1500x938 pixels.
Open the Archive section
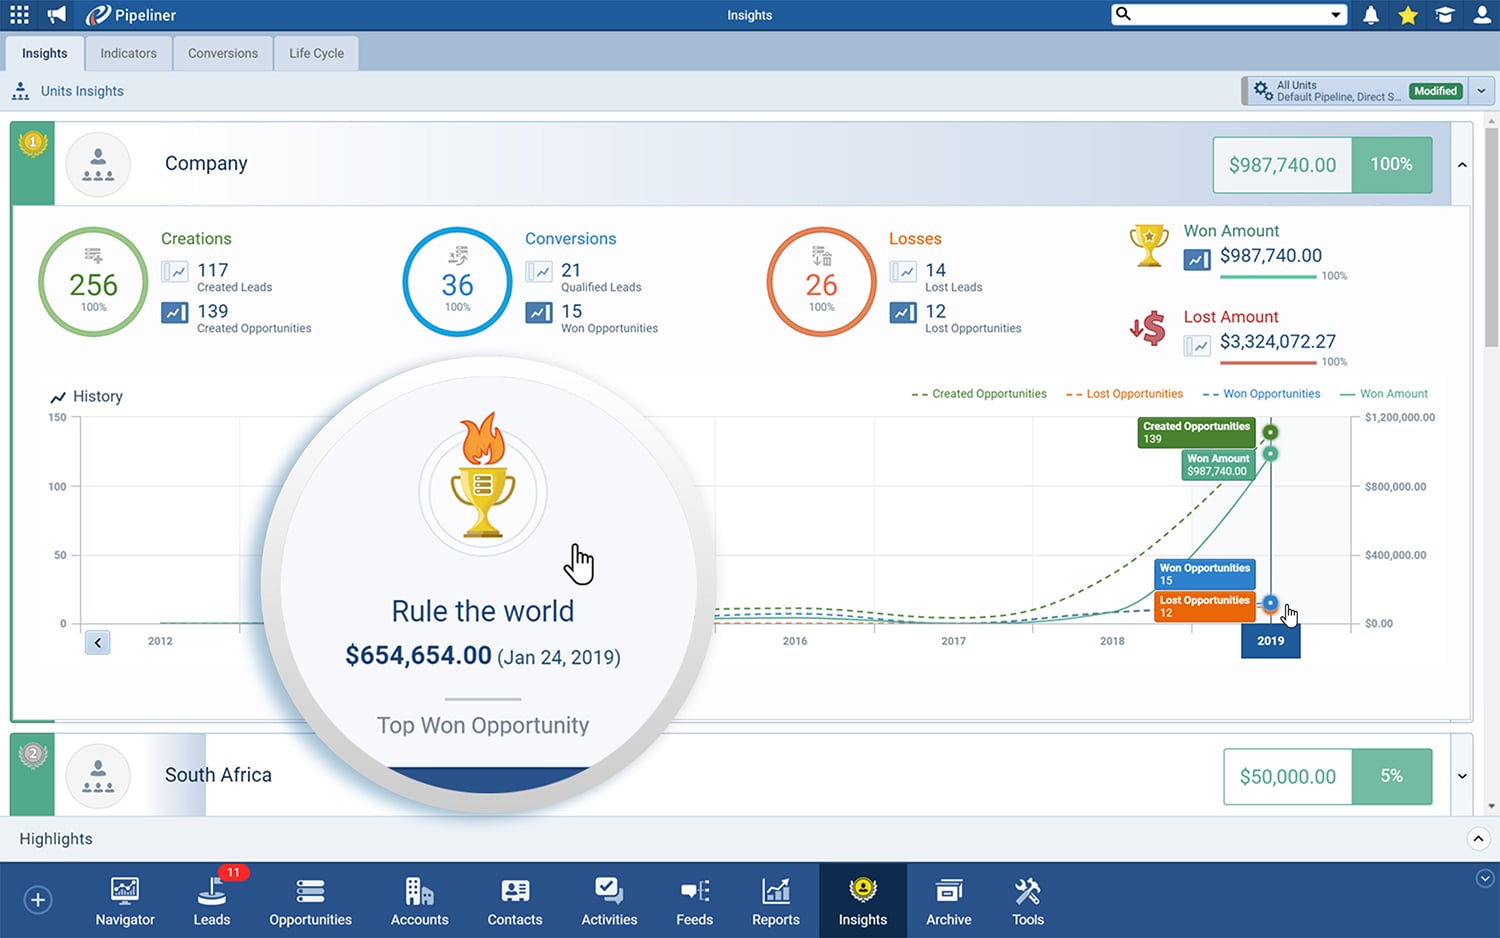[x=947, y=900]
